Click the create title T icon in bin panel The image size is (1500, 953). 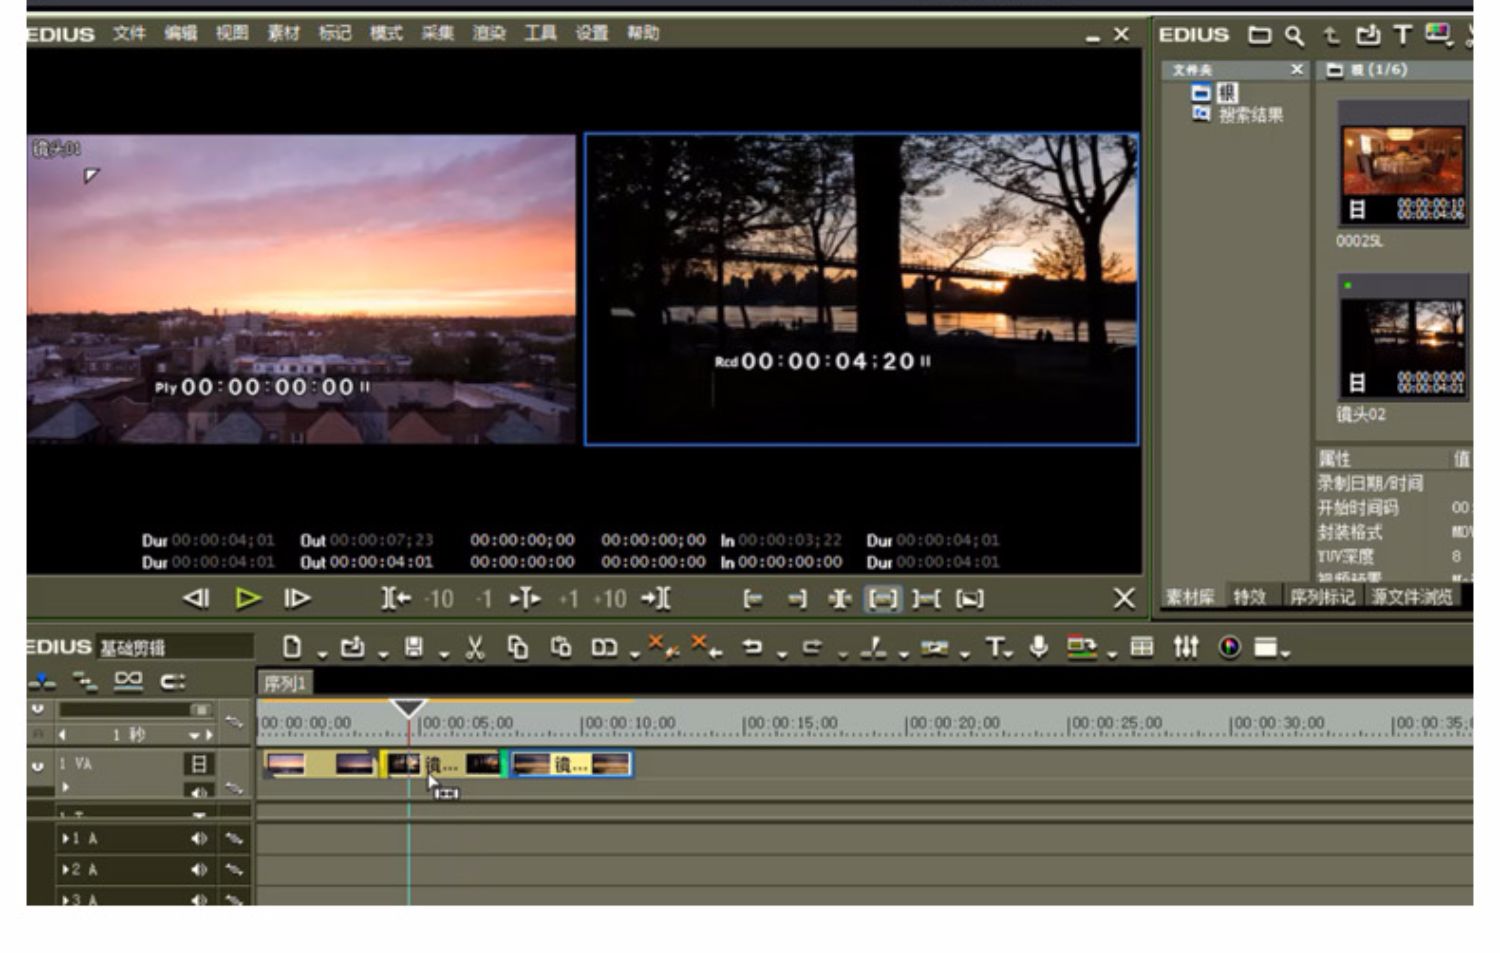tap(1403, 36)
